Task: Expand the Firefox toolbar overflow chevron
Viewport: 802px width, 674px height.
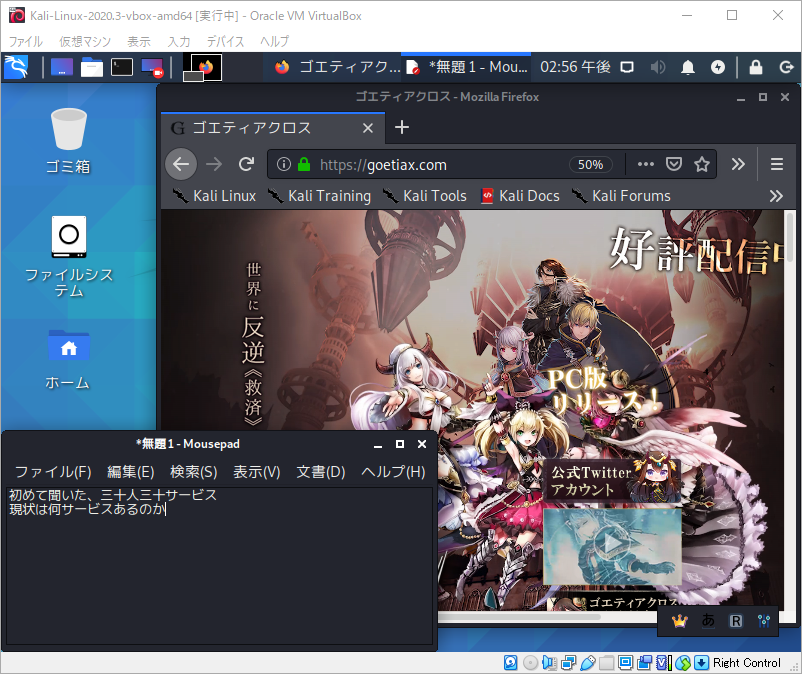Action: pos(738,164)
